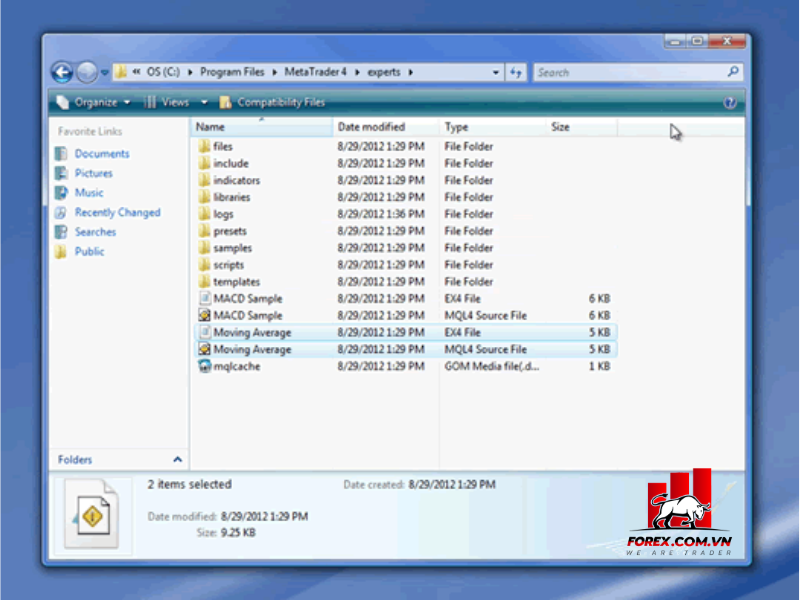
Task: Close the Explorer window
Action: tap(728, 41)
